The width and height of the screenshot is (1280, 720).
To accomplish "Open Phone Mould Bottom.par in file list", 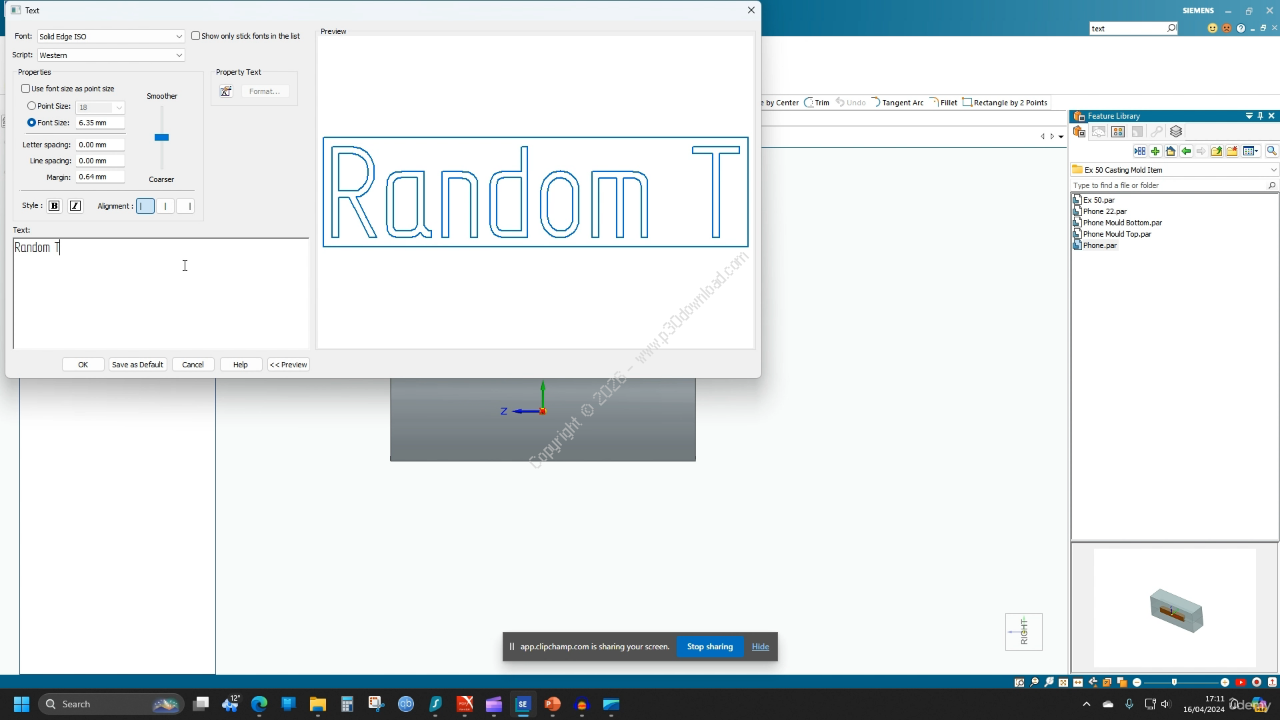I will point(1122,223).
